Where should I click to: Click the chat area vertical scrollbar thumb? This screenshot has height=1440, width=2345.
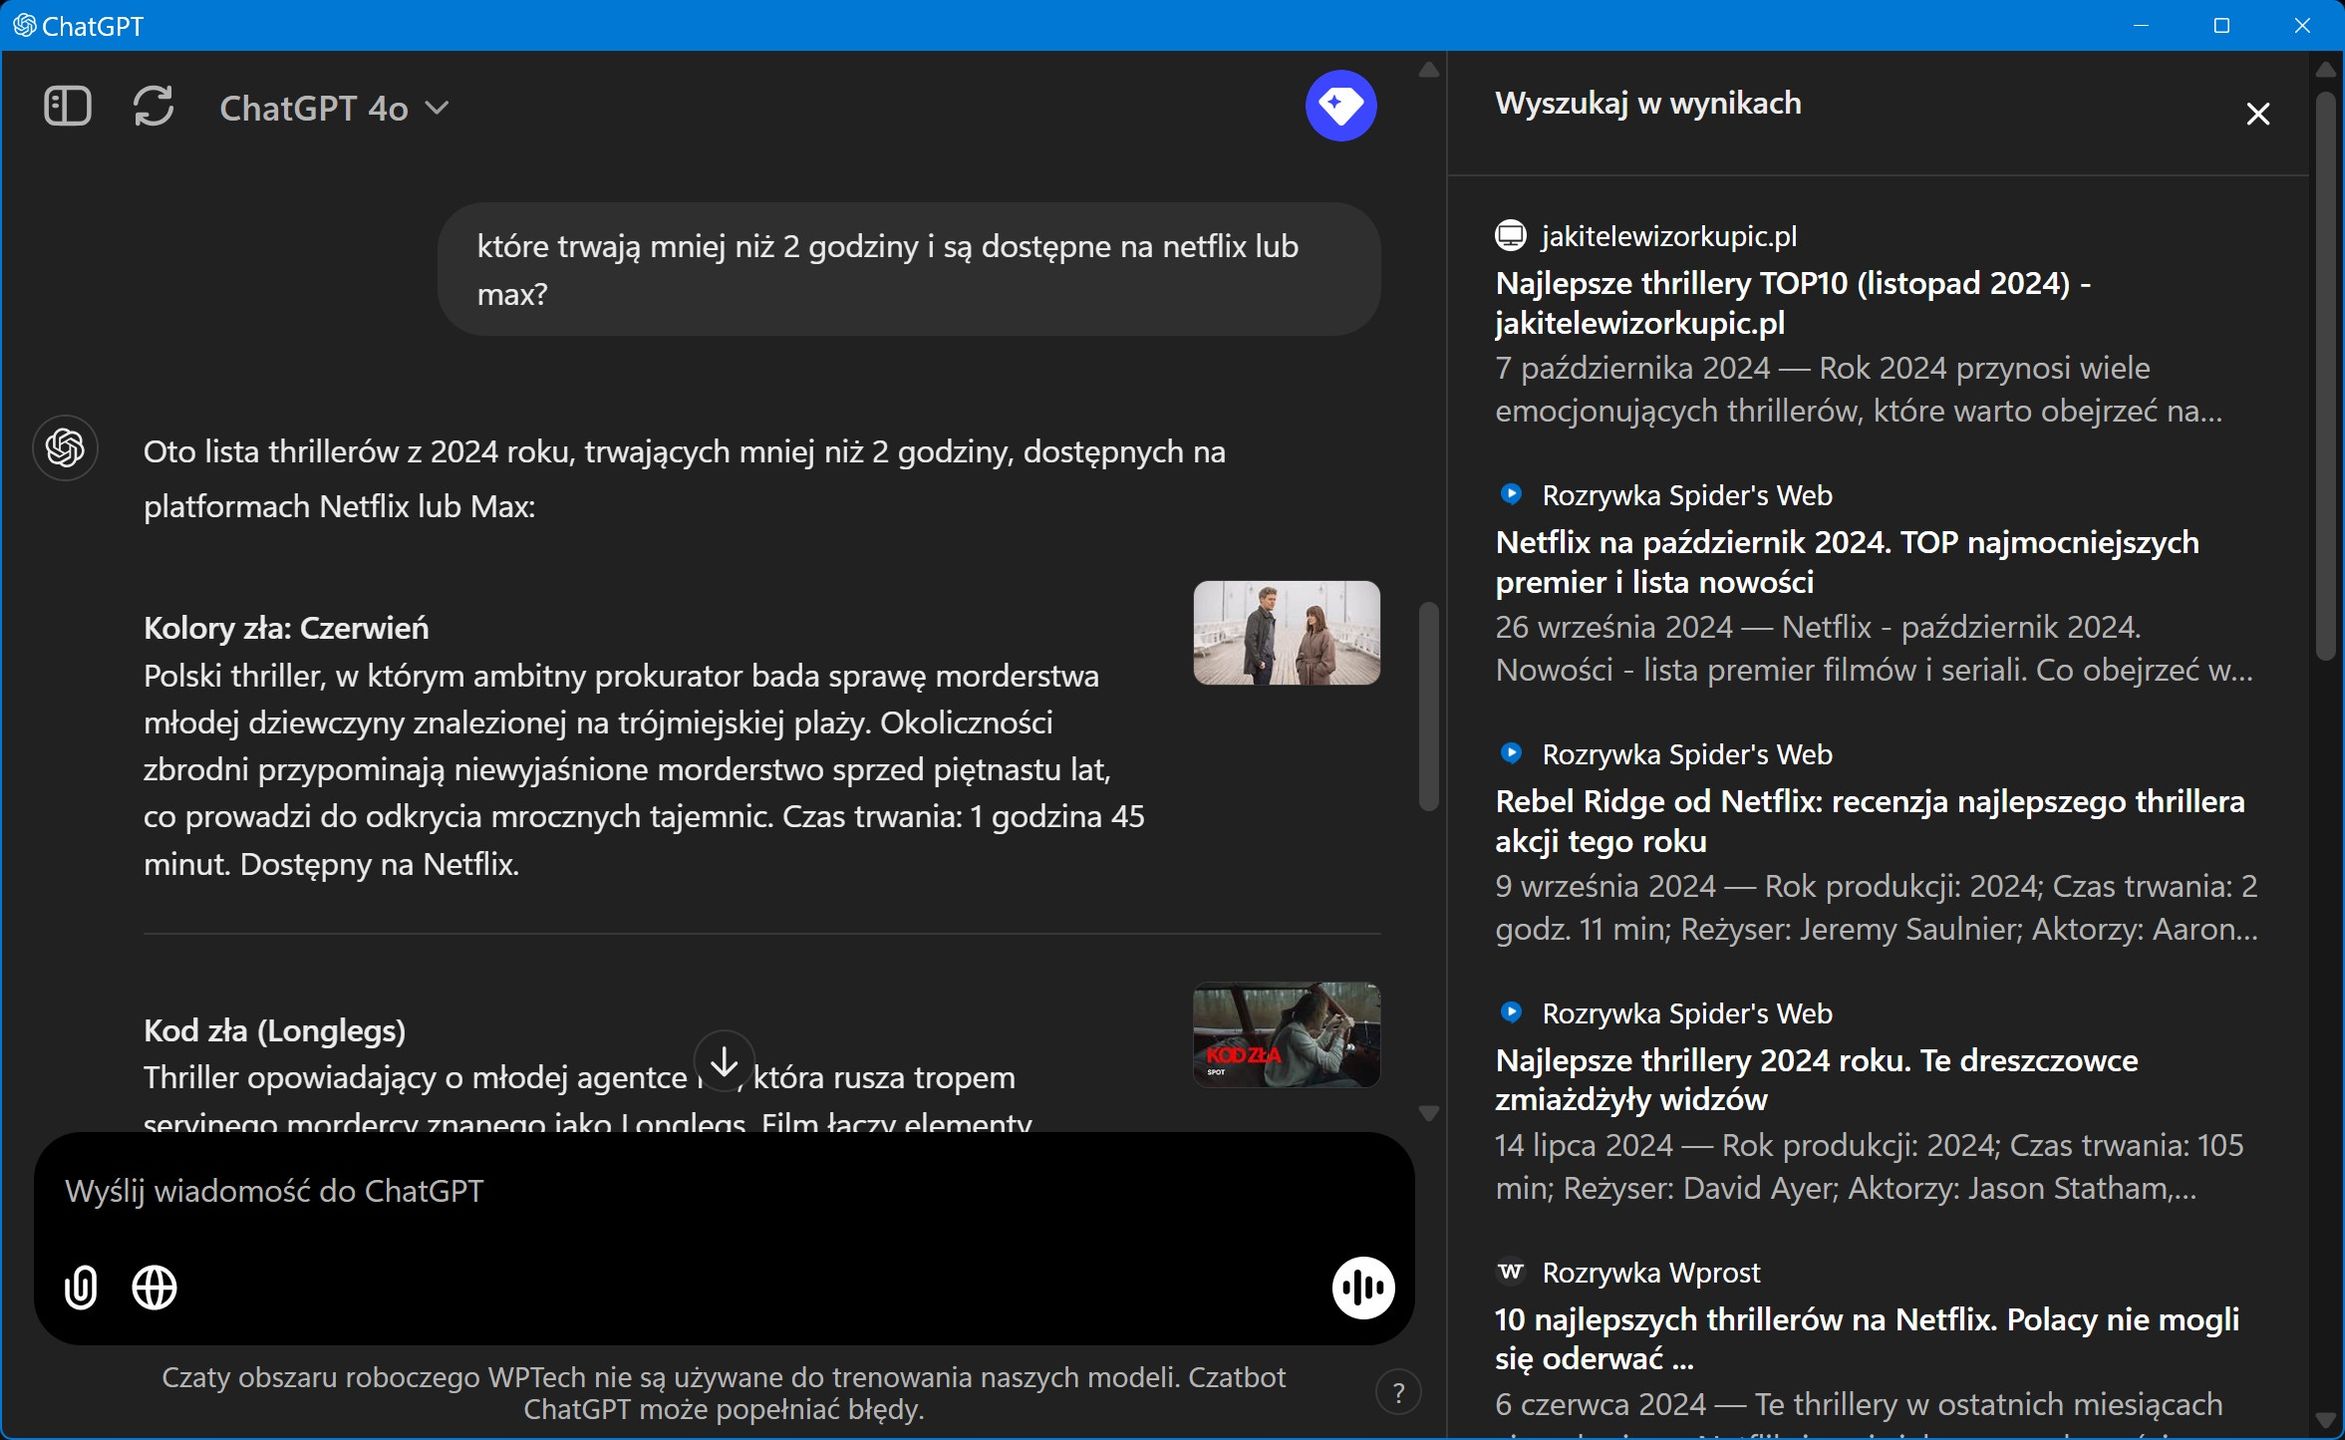[x=1428, y=706]
